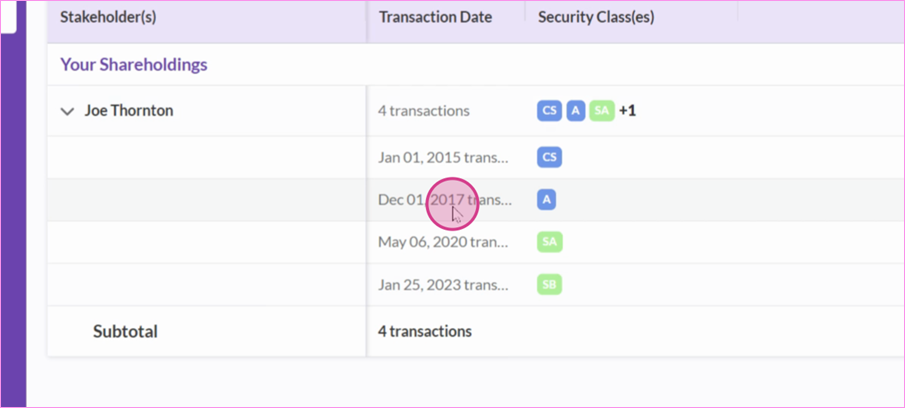Select the Your Shareholdings section heading
Viewport: 905px width, 408px height.
134,65
